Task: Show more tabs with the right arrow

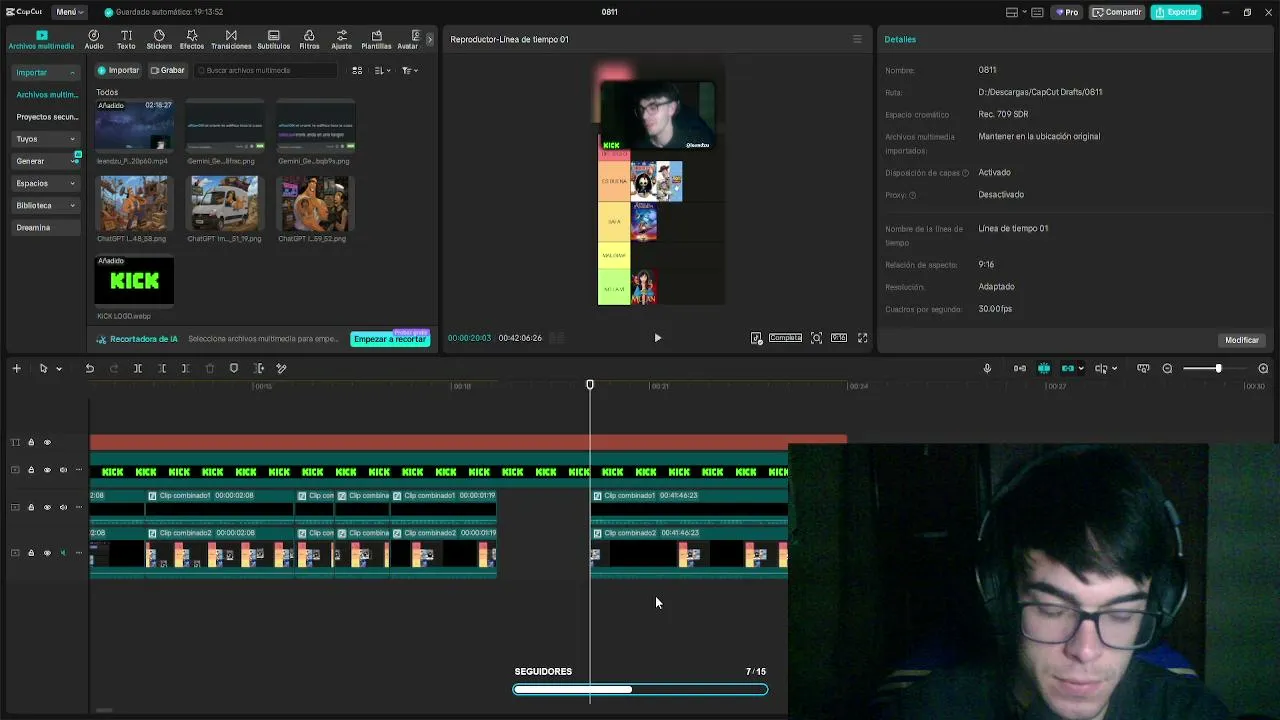Action: point(430,40)
